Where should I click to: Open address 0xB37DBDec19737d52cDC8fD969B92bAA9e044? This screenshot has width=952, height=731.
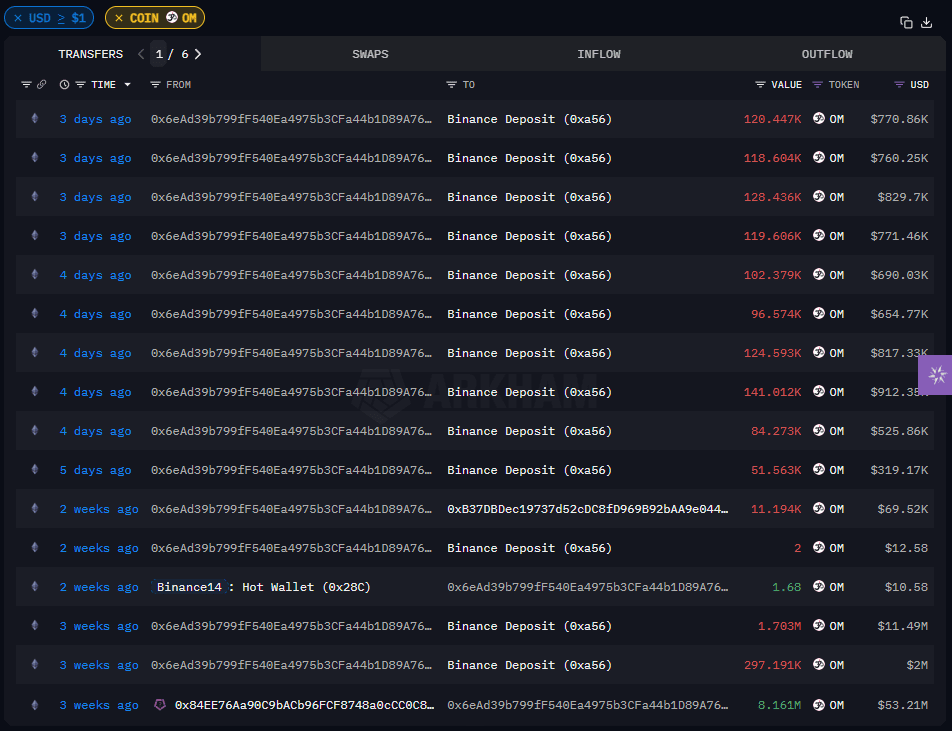(x=588, y=509)
